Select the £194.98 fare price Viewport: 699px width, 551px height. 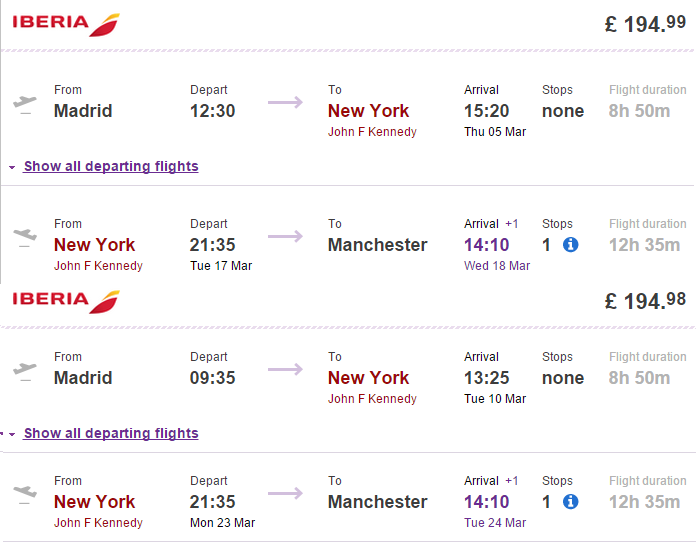645,300
